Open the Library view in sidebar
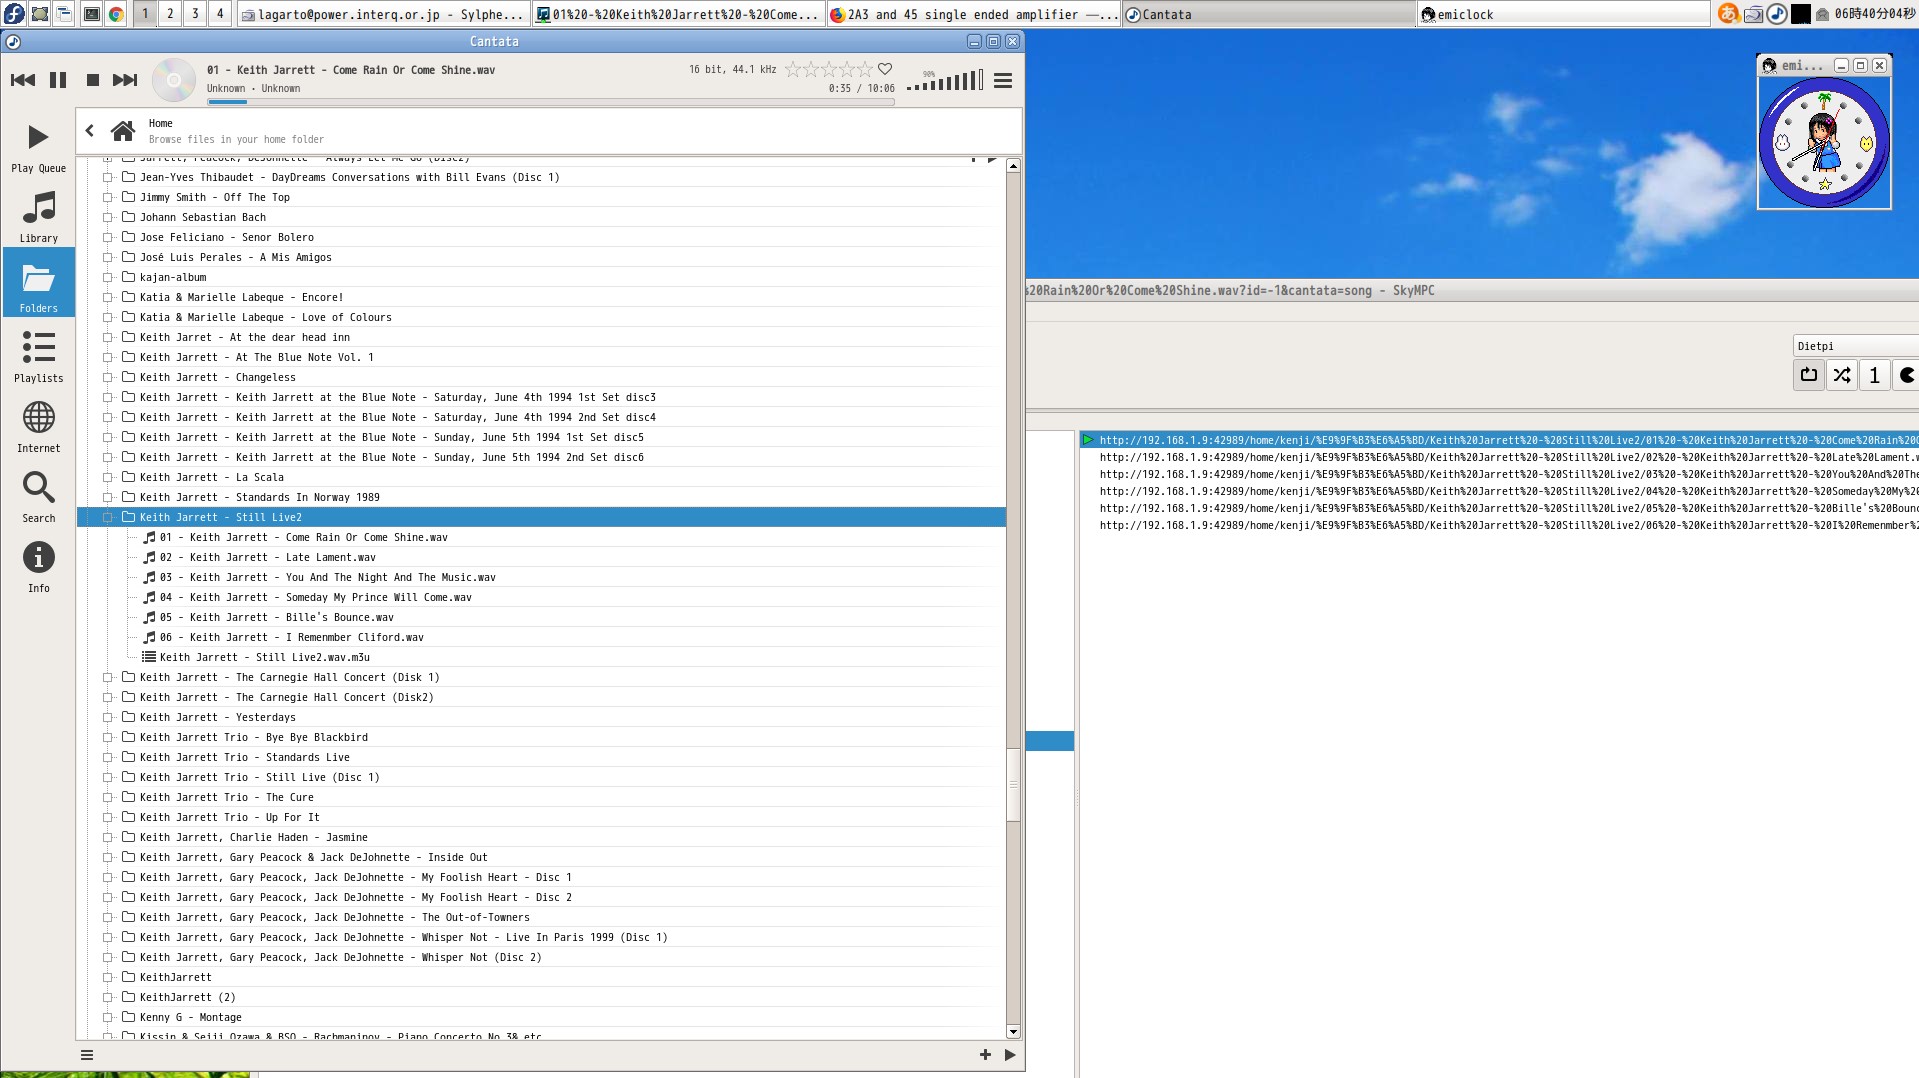This screenshot has width=1919, height=1078. [38, 216]
